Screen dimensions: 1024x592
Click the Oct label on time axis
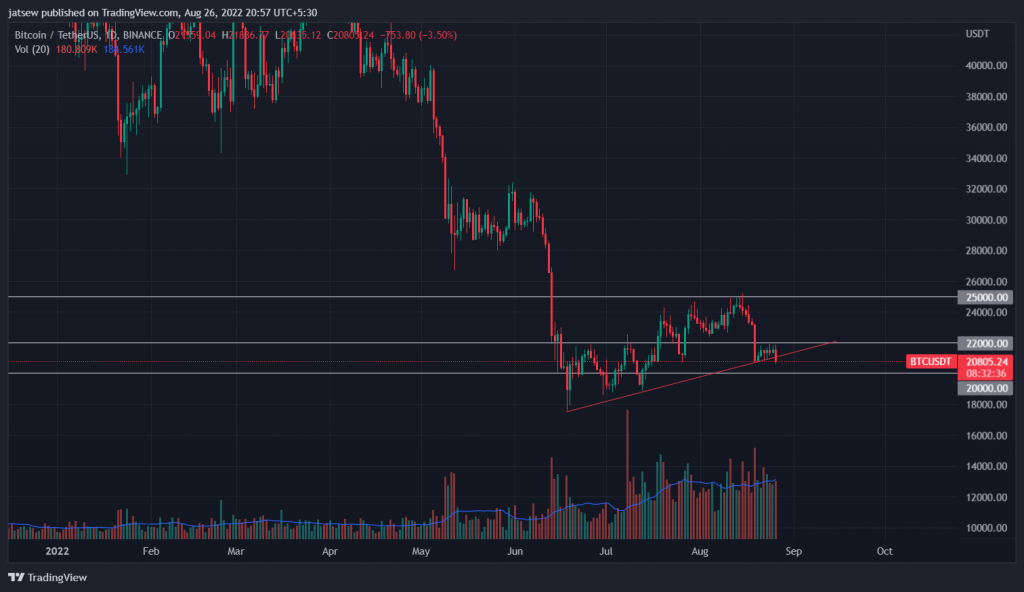pos(884,550)
